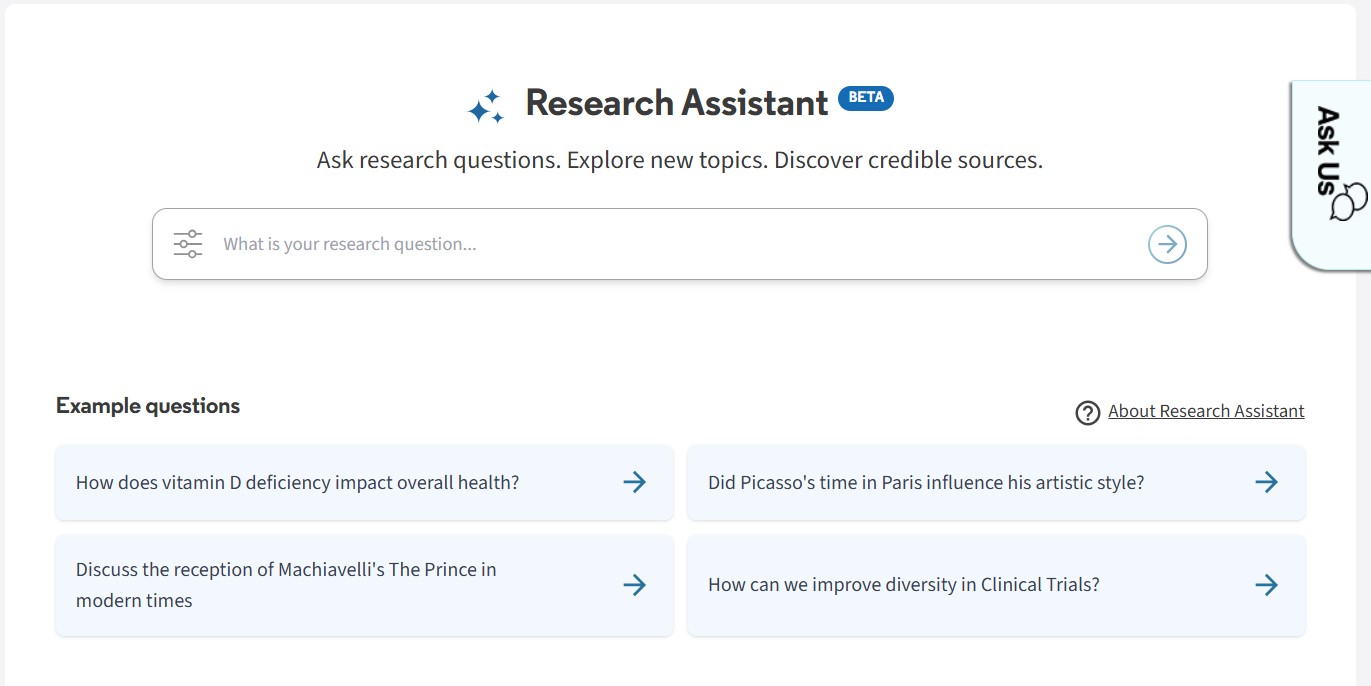Click the question mark help icon
Screen dimensions: 1371x686
(1087, 412)
